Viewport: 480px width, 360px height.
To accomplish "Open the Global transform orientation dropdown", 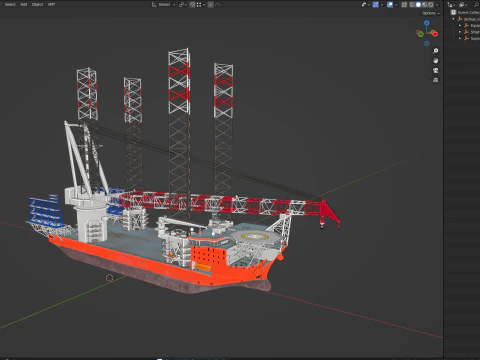I will pyautogui.click(x=163, y=5).
